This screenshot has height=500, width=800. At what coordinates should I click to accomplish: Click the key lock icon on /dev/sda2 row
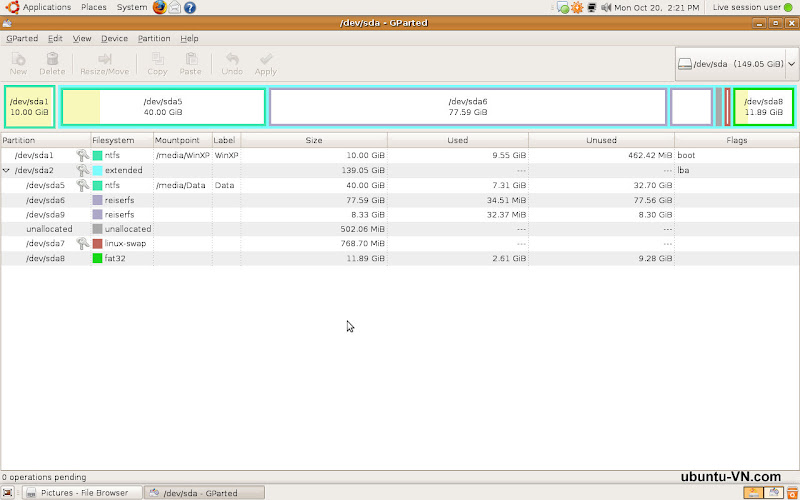tap(83, 170)
